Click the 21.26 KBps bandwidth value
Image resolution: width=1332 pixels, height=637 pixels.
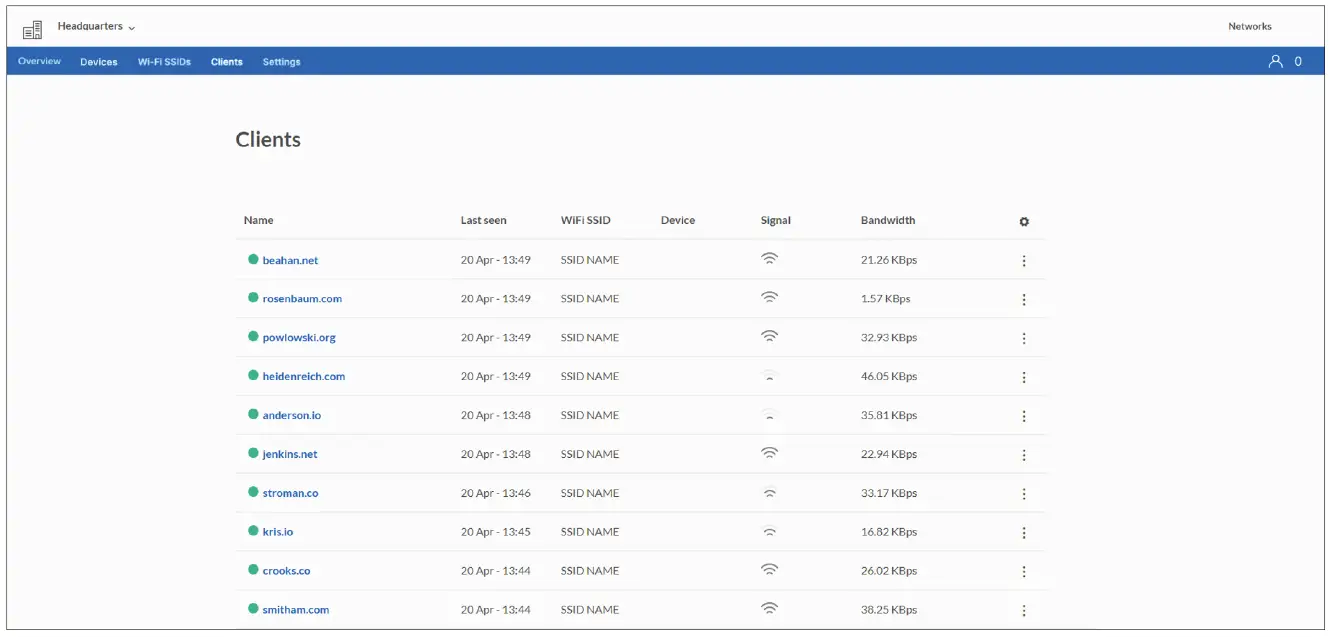tap(889, 260)
